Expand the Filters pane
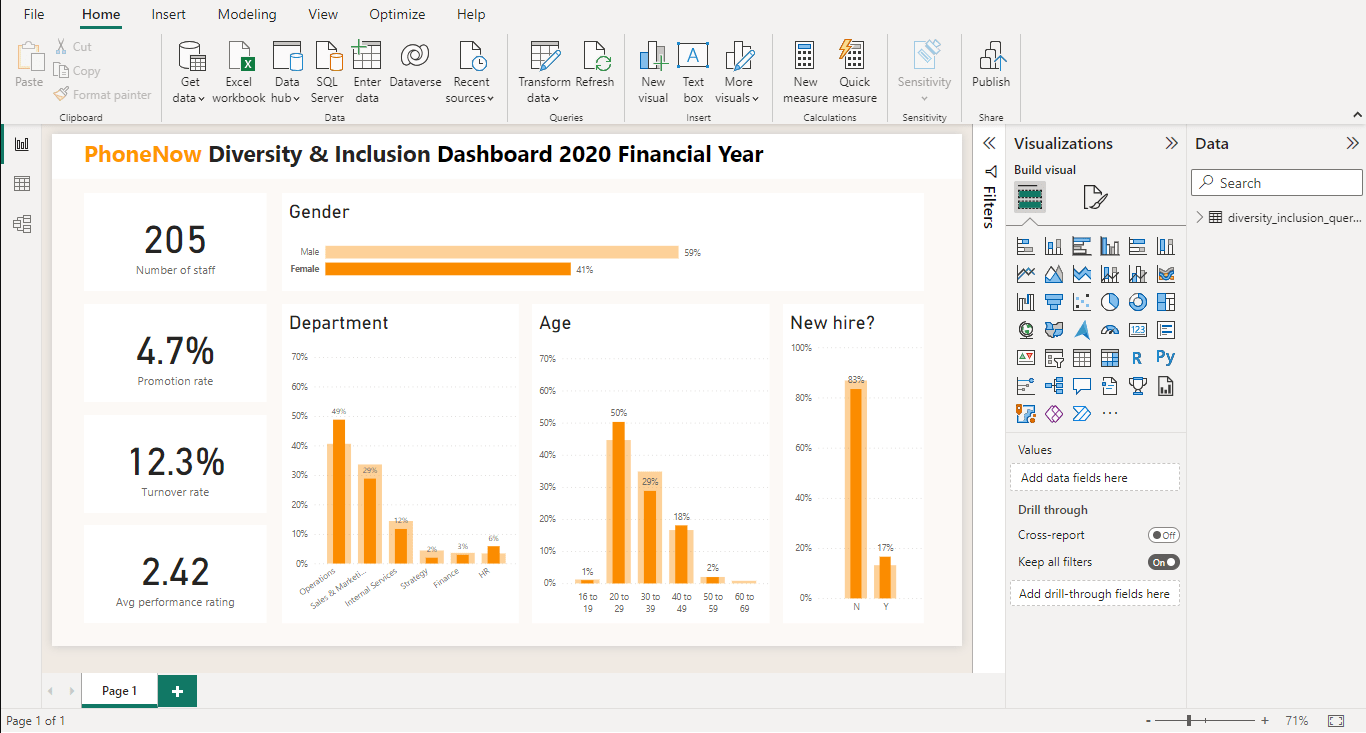This screenshot has width=1366, height=733. 989,143
